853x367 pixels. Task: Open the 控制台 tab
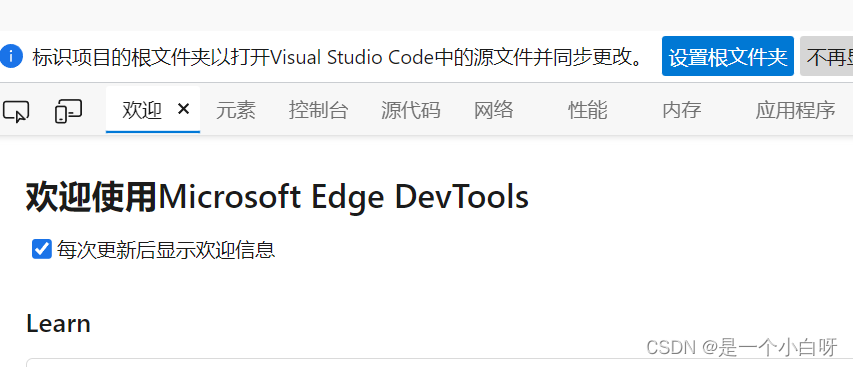tap(318, 110)
